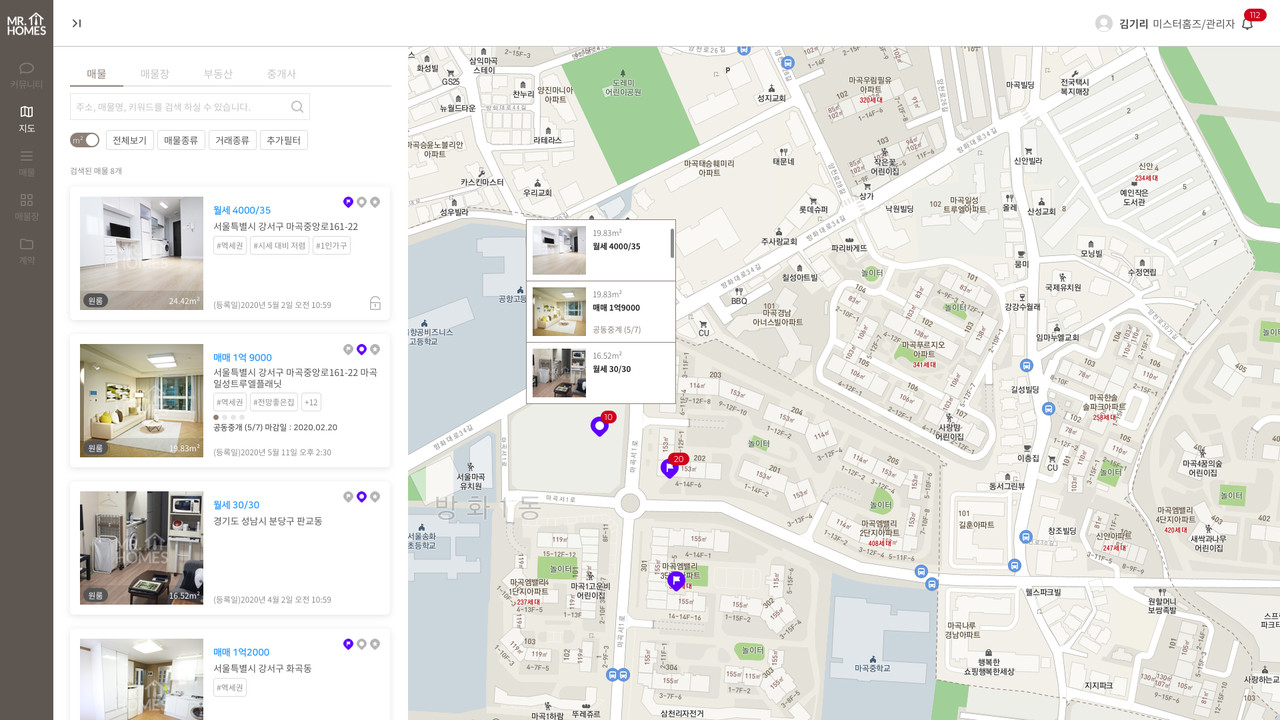Click the 검색된 매물 8개 result count text

[x=96, y=171]
